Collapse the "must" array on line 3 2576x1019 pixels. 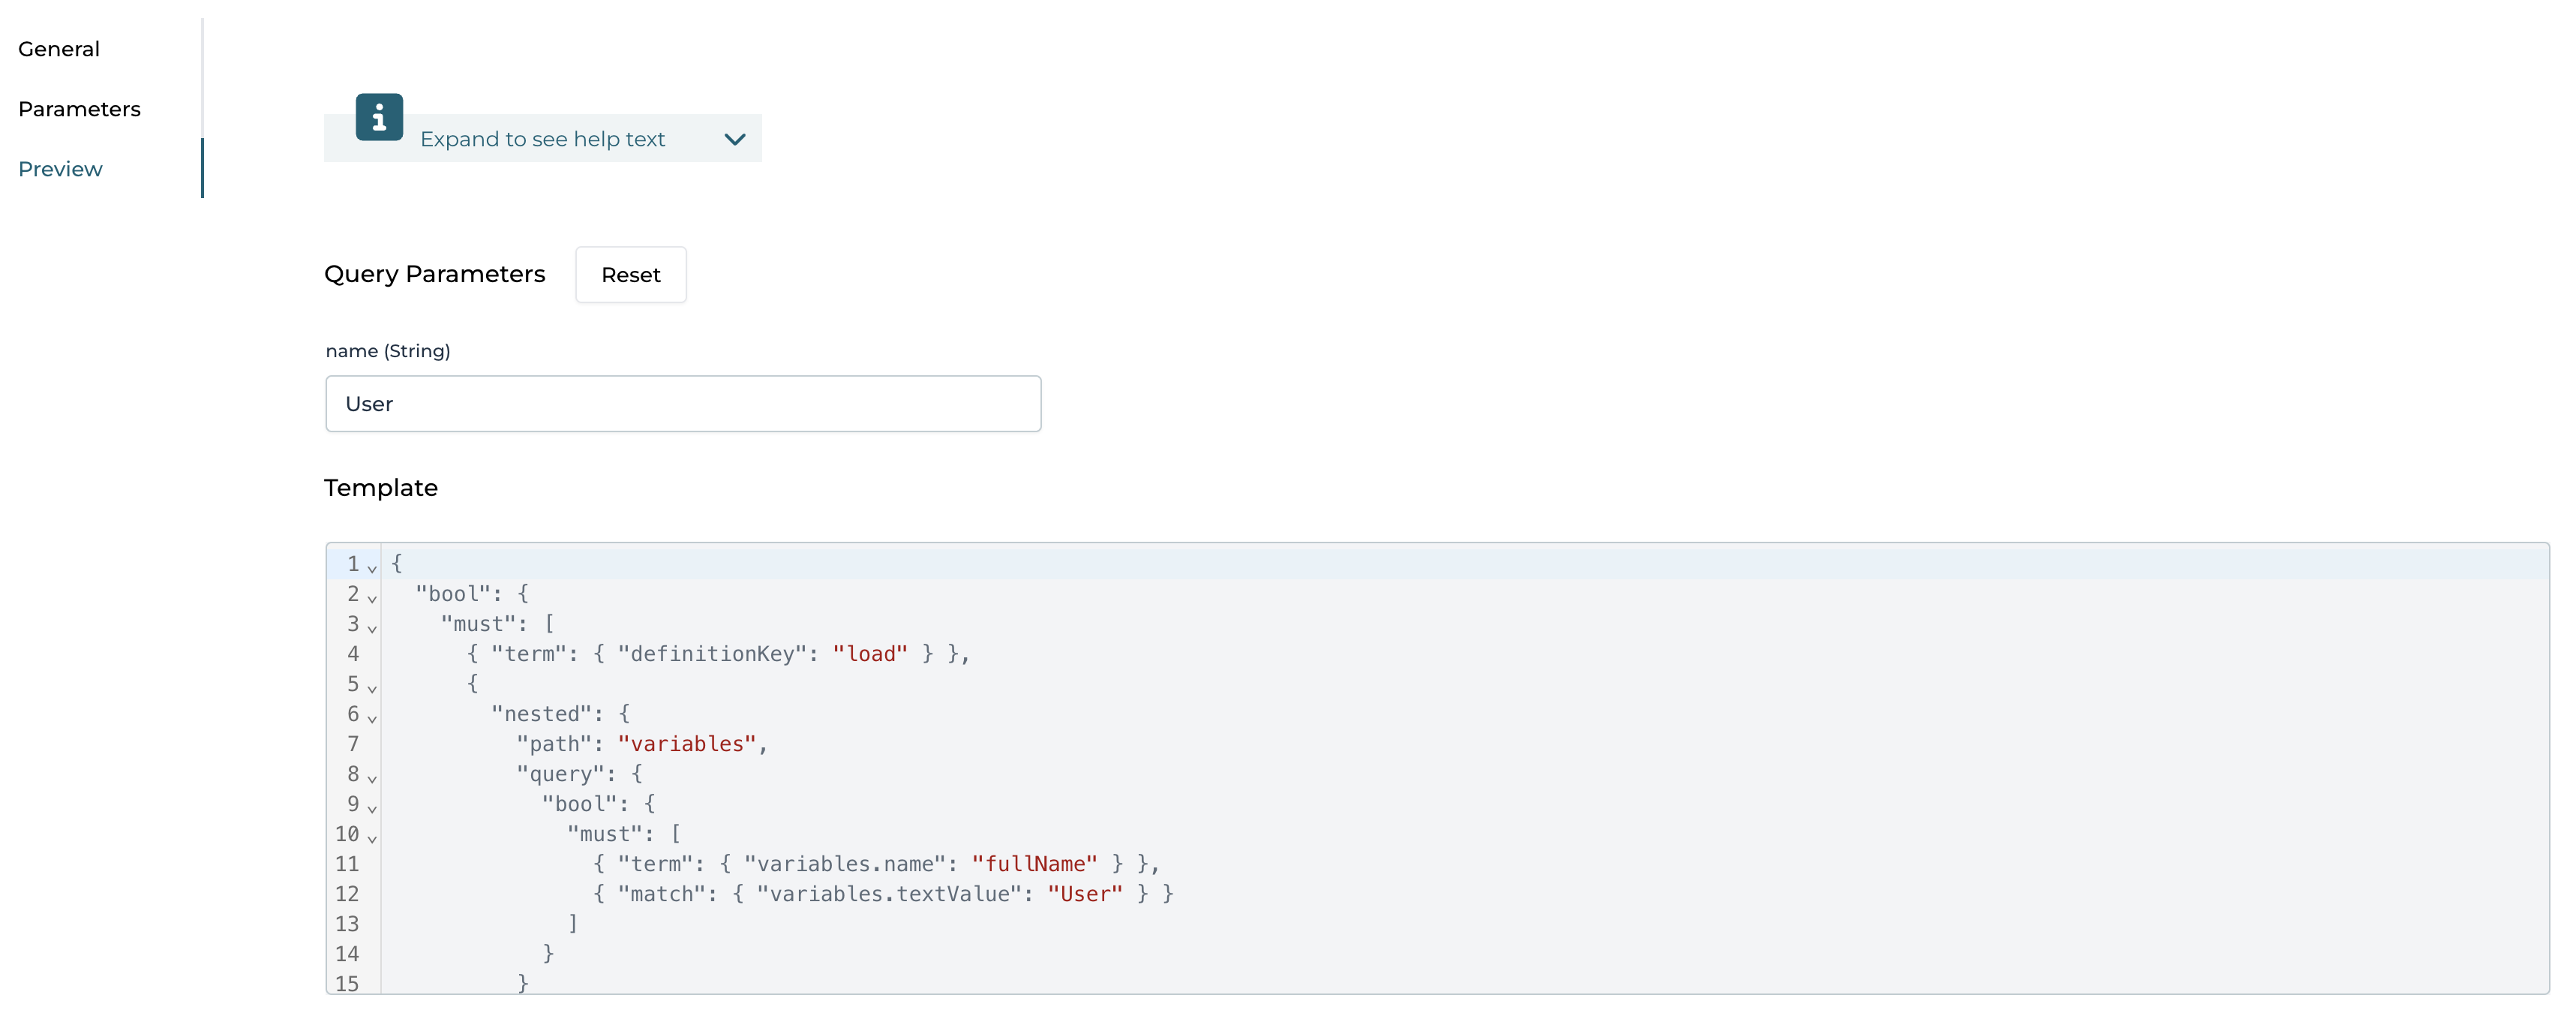(x=372, y=628)
